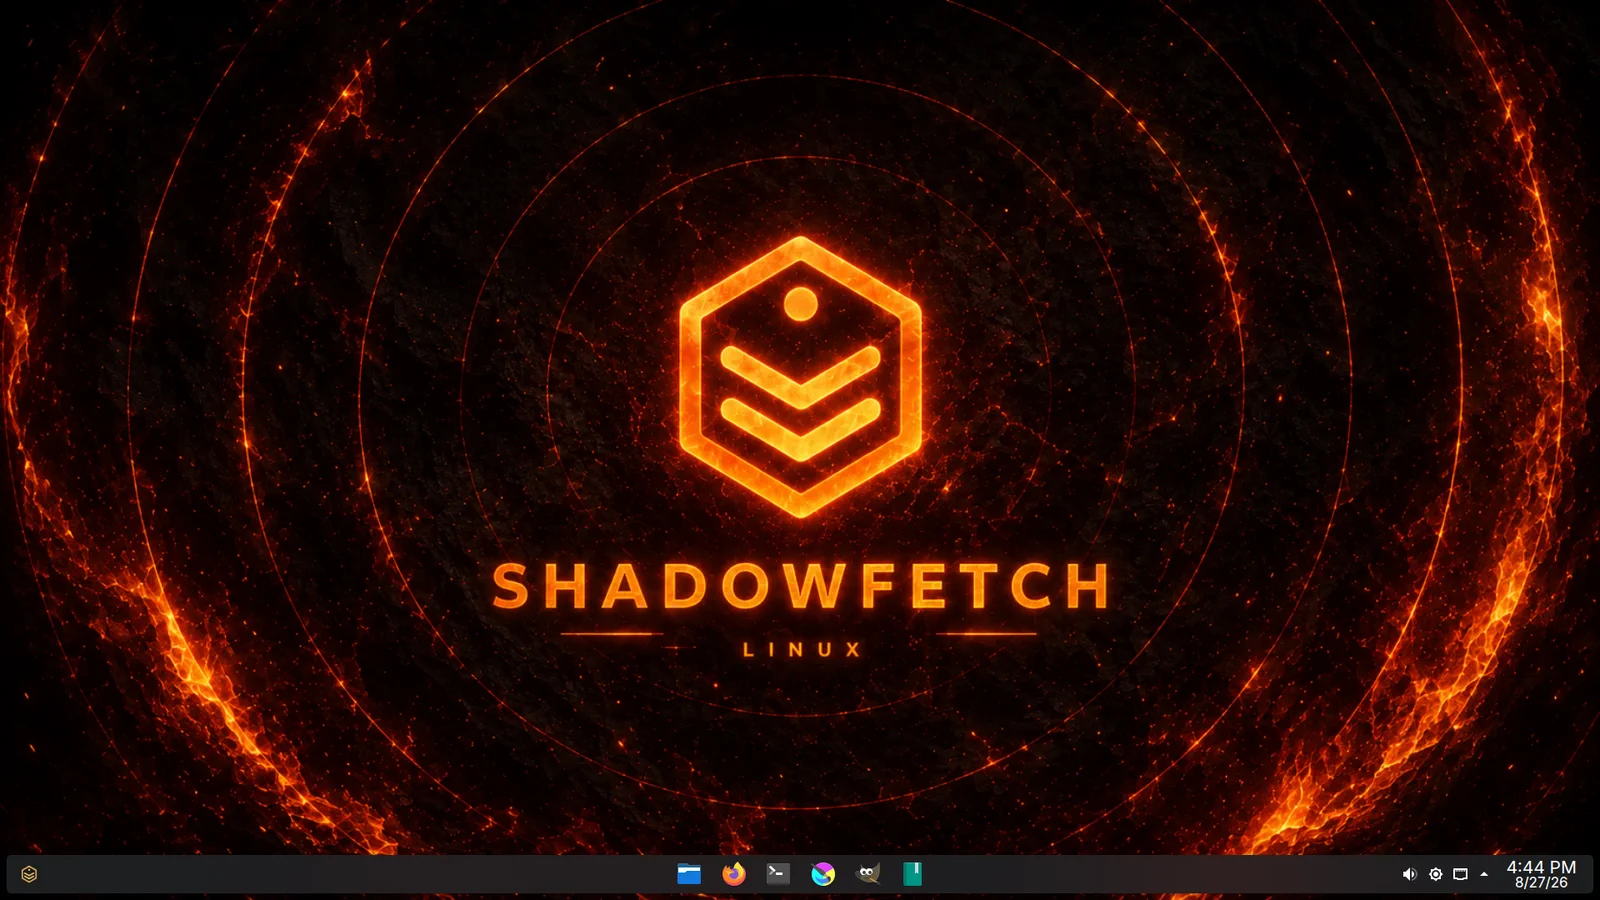Open the Shadowfetch application launcher menu
The image size is (1600, 900).
tap(29, 874)
